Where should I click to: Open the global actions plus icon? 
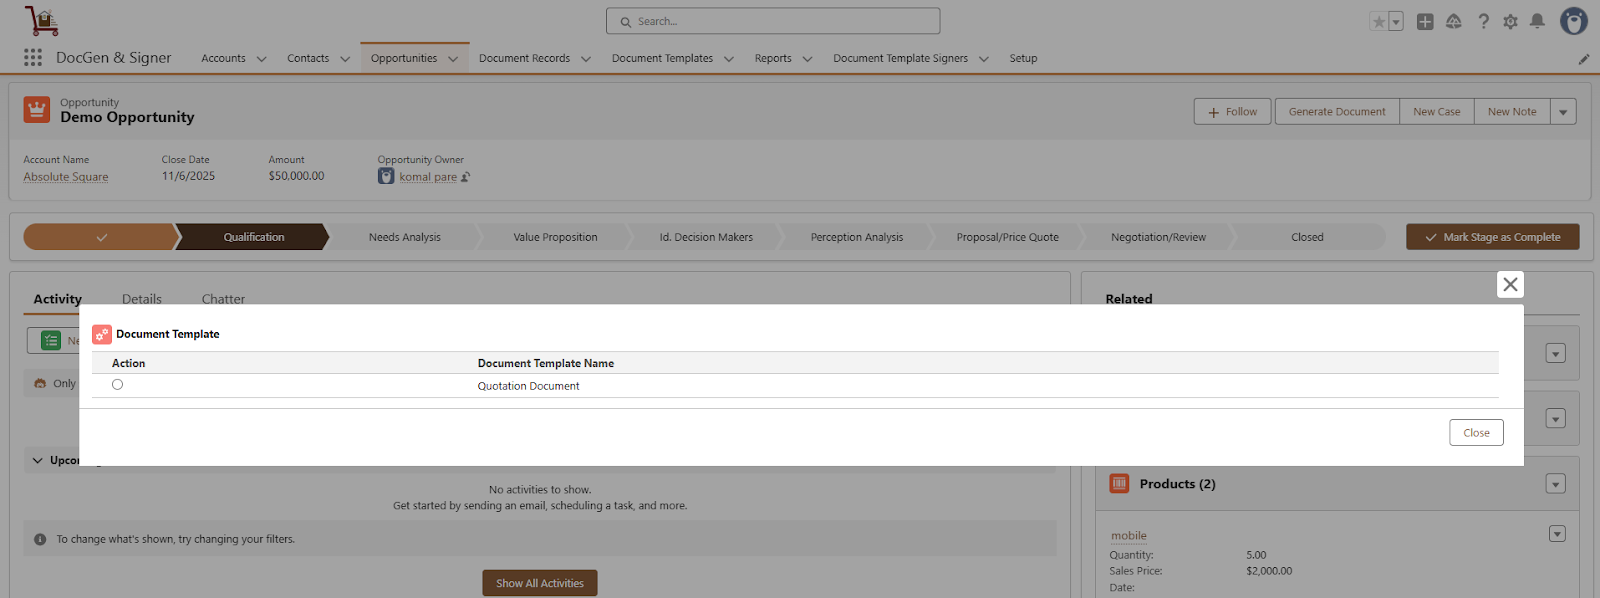tap(1425, 22)
